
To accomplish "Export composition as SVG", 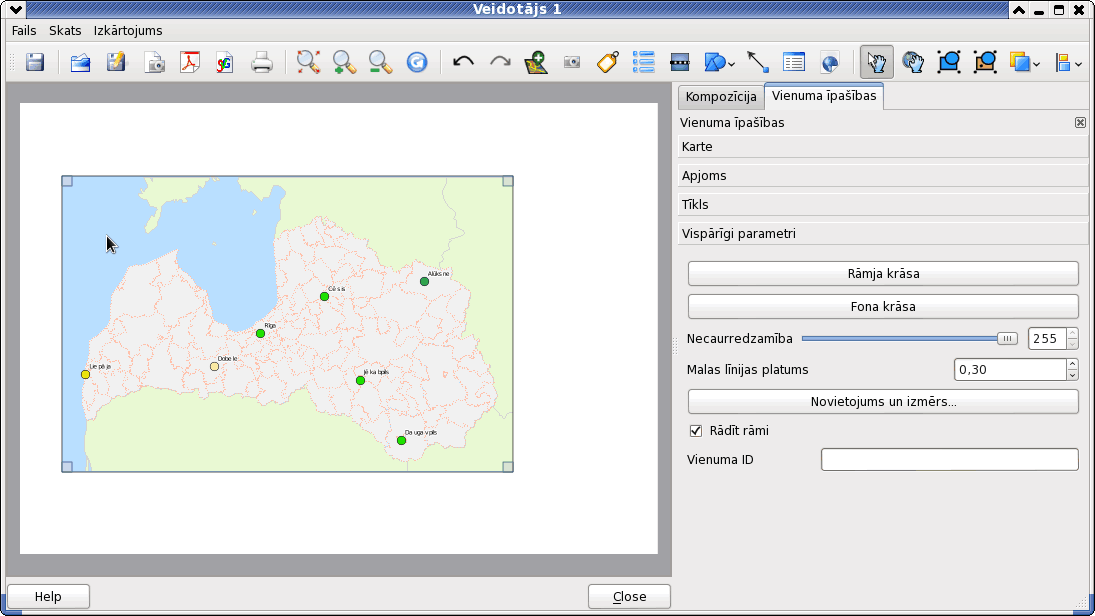I will tap(225, 62).
